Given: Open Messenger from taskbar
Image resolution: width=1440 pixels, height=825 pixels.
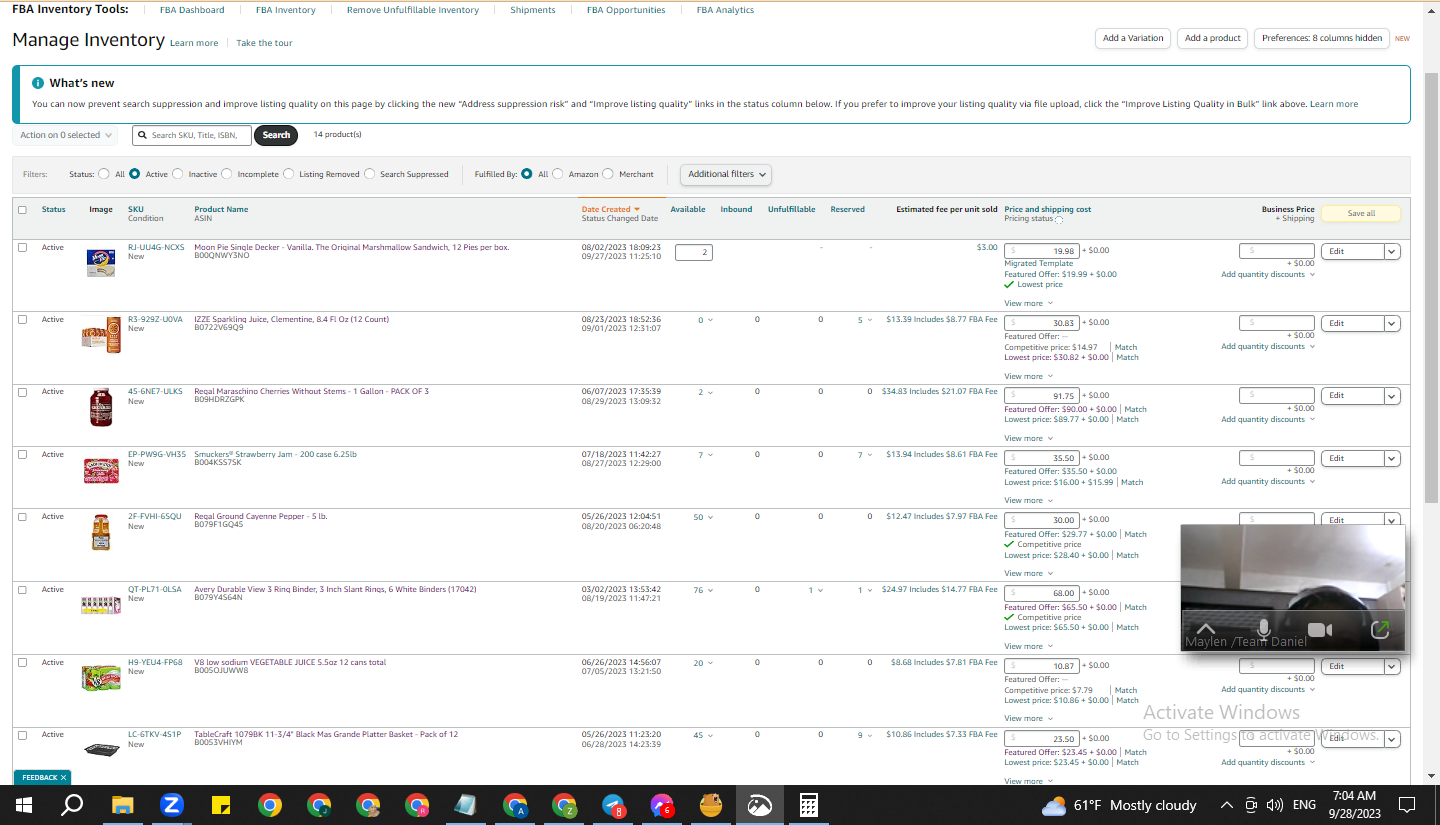Looking at the screenshot, I should click(662, 805).
